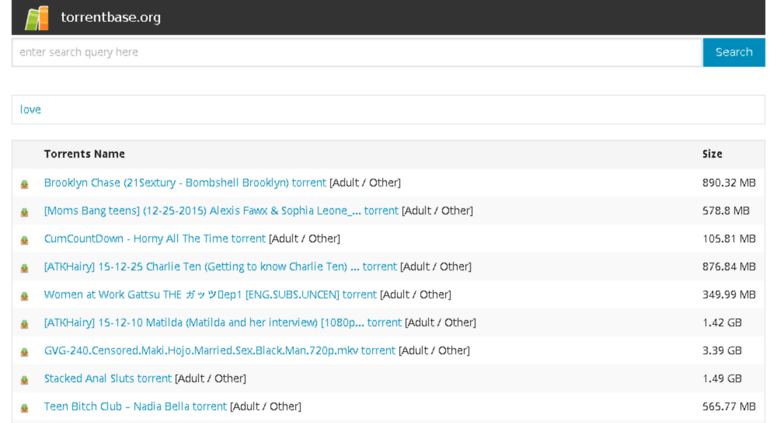The width and height of the screenshot is (777, 423).
Task: Open the Teen Bitch Club Nadia Bella link
Action: point(135,407)
